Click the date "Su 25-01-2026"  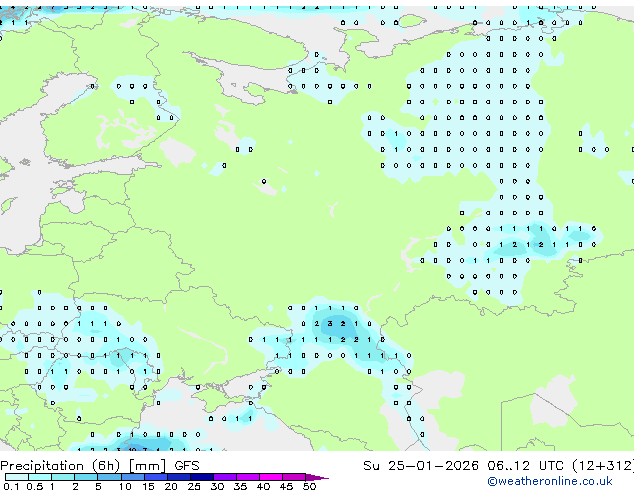(421, 466)
